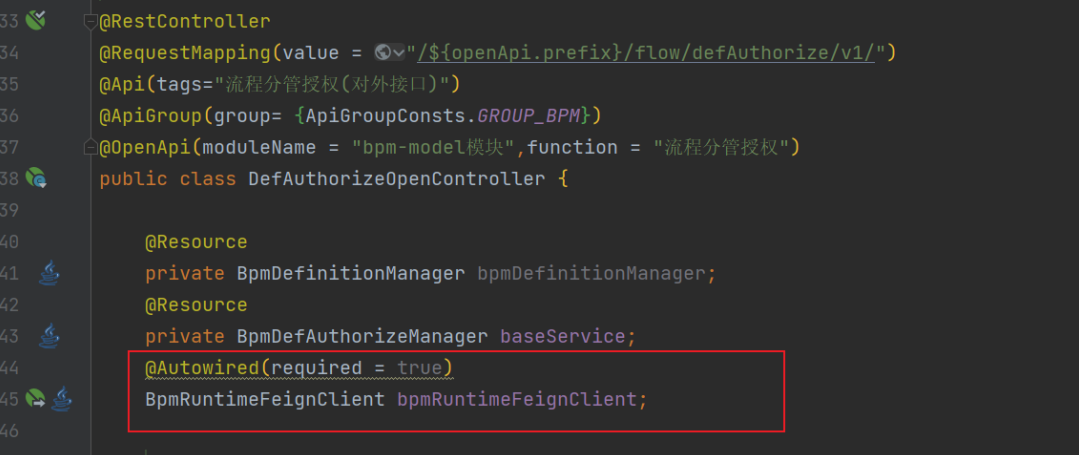Image resolution: width=1079 pixels, height=455 pixels.
Task: Click the gutter icon on the class declaration line
Action: pos(36,179)
